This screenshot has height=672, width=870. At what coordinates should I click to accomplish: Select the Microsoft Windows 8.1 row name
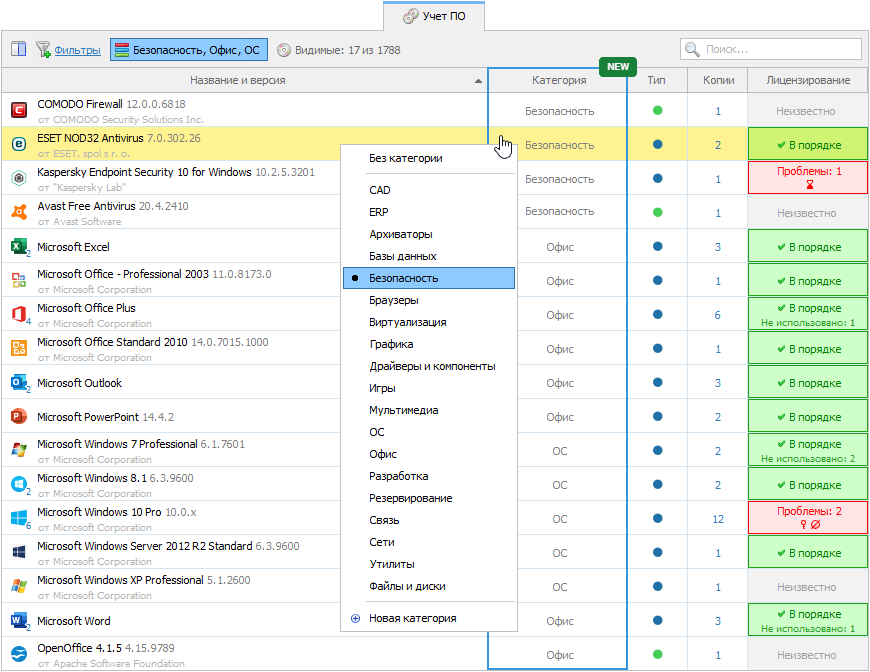click(115, 478)
